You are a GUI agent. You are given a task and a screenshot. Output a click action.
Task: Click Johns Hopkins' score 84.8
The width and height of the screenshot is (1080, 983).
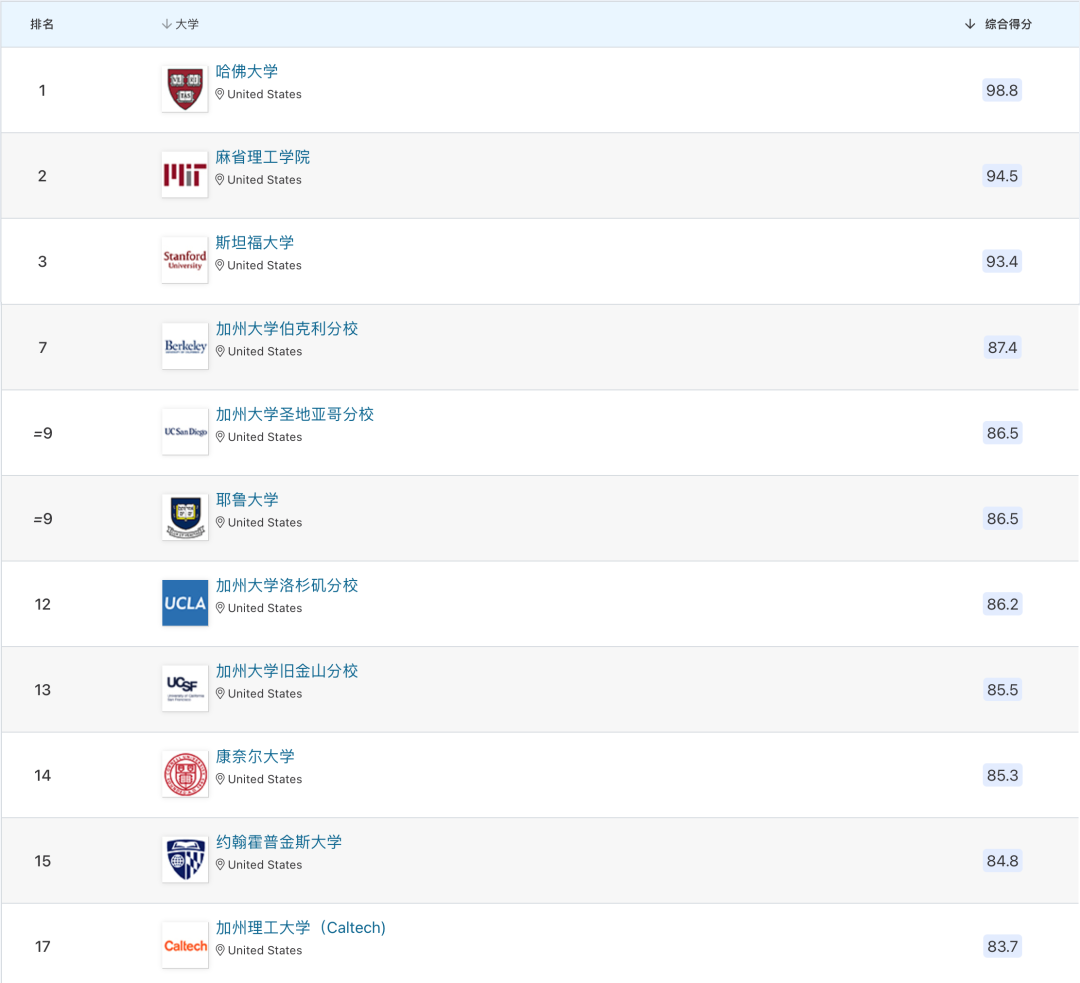pos(1002,860)
